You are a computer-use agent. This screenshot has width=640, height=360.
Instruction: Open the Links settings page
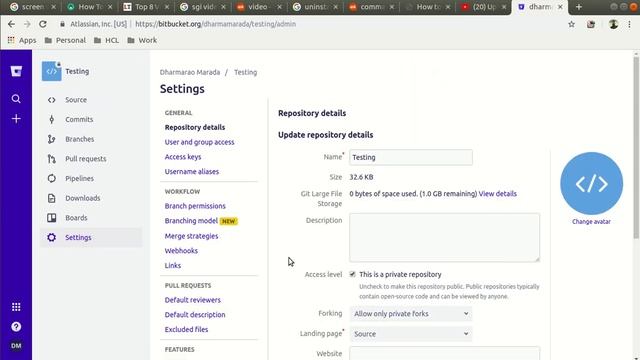point(173,265)
